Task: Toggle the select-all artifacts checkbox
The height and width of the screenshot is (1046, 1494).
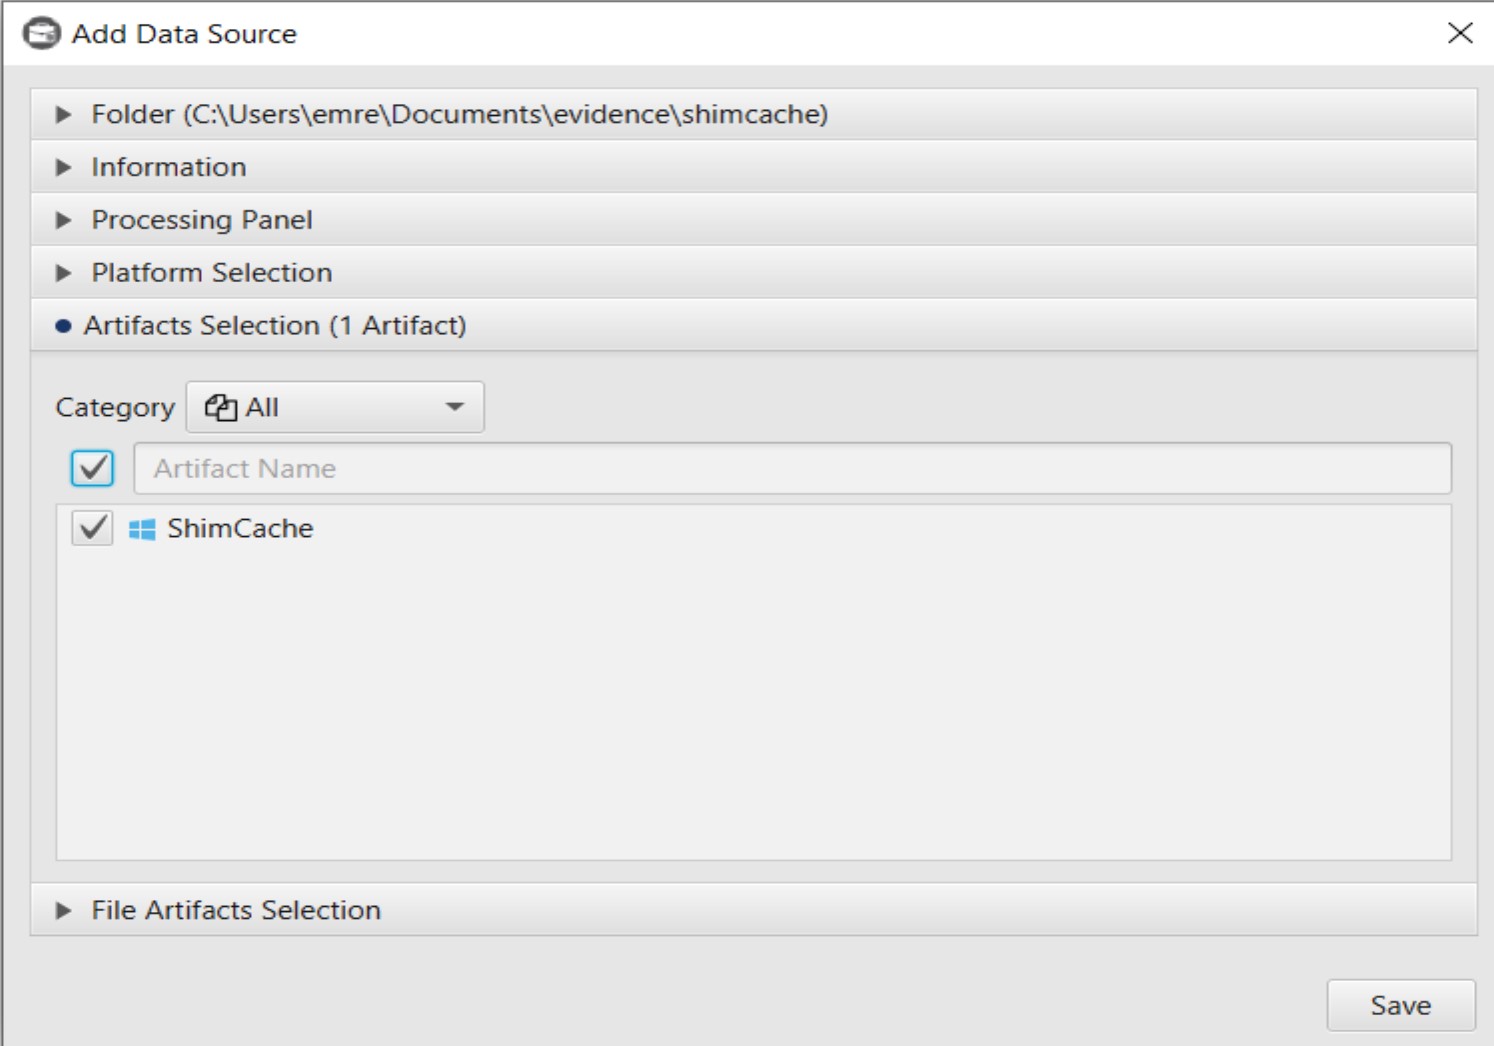Action: (93, 468)
